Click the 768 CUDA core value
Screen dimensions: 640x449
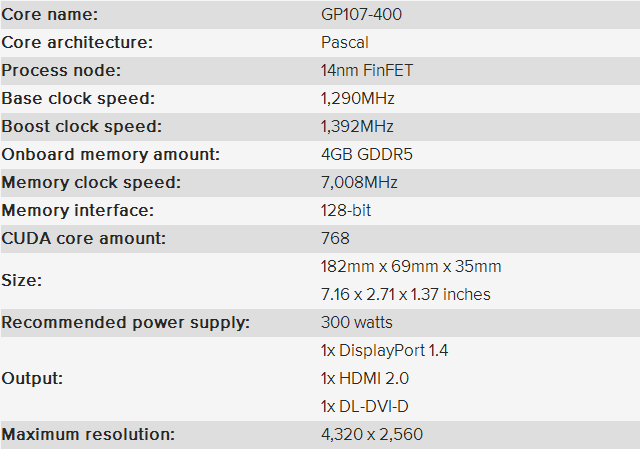click(x=335, y=238)
